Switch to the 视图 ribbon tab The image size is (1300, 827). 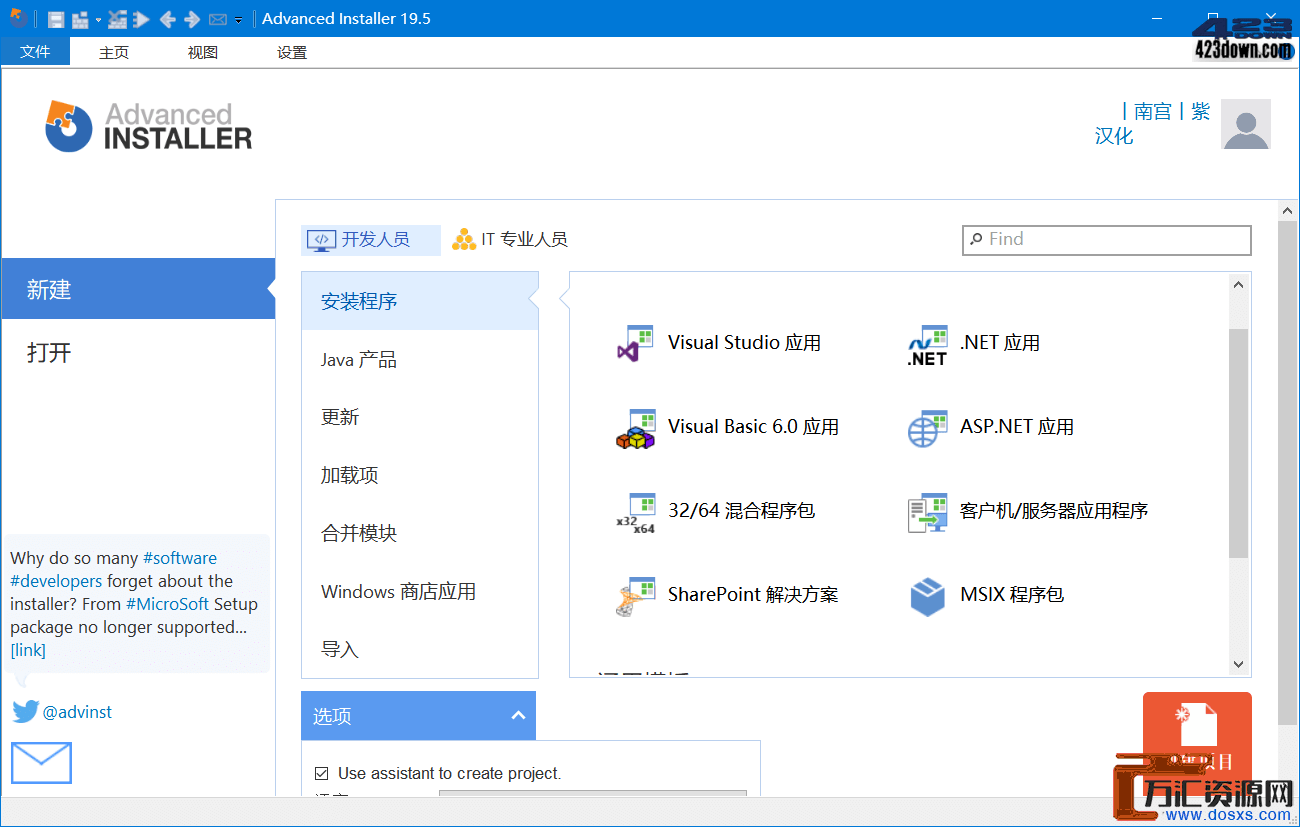[203, 53]
